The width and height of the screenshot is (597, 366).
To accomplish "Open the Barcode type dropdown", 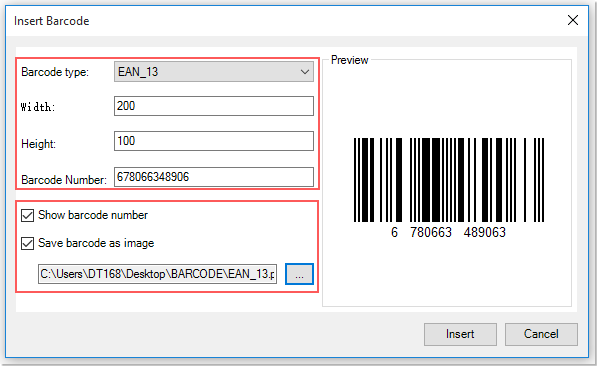I will point(214,72).
